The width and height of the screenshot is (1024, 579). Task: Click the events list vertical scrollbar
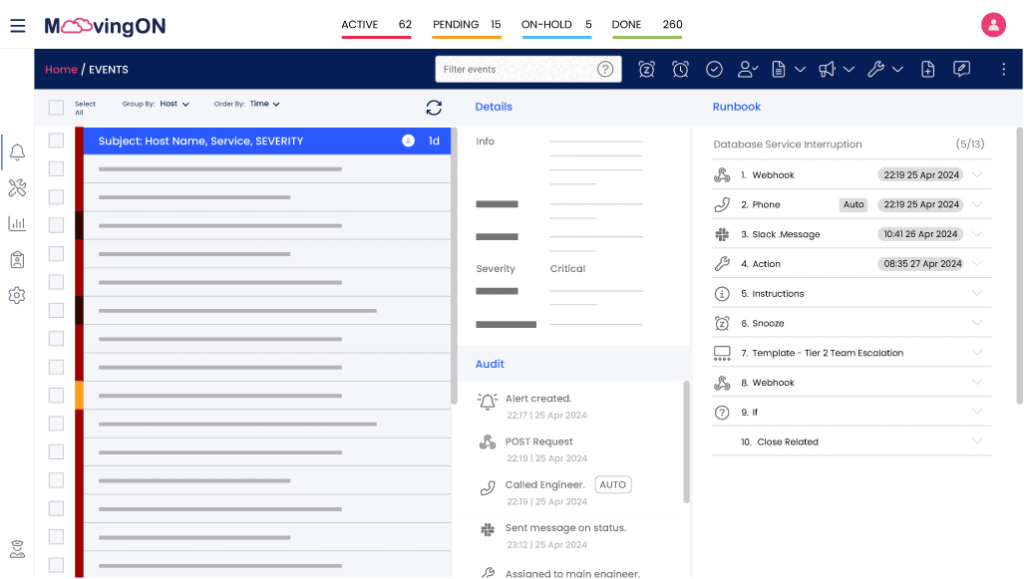tap(453, 268)
